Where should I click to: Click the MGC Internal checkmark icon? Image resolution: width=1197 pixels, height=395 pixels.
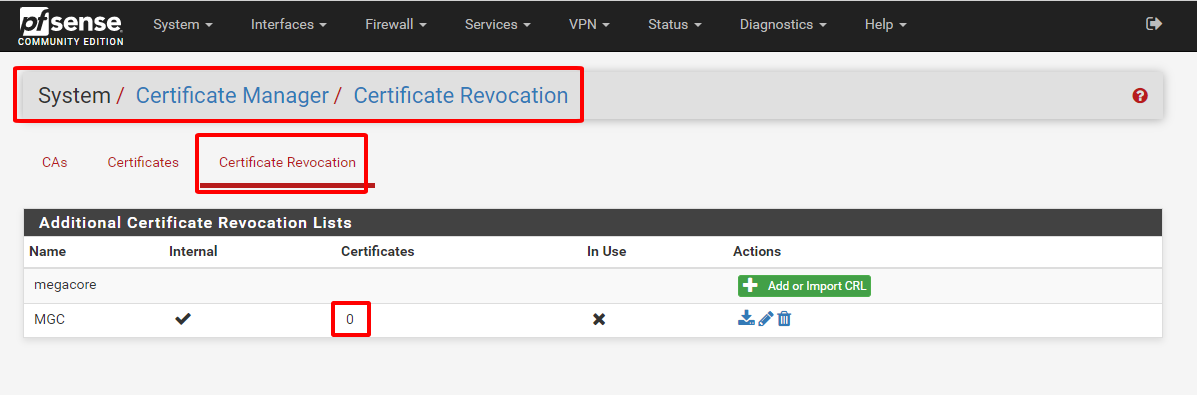pyautogui.click(x=183, y=319)
